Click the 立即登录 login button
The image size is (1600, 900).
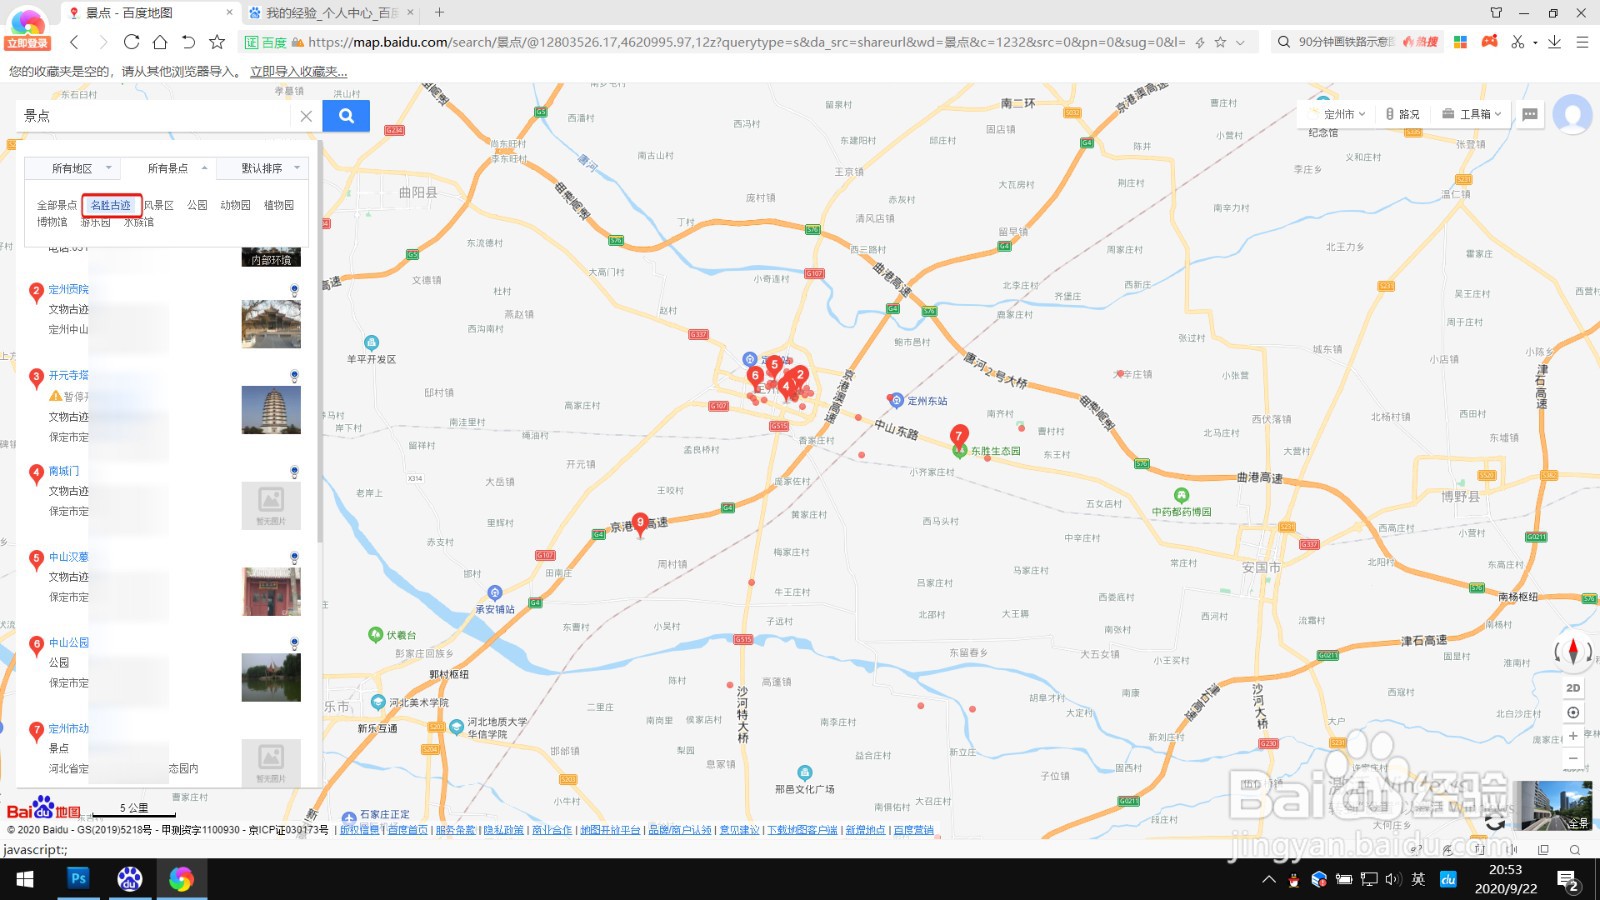[27, 43]
